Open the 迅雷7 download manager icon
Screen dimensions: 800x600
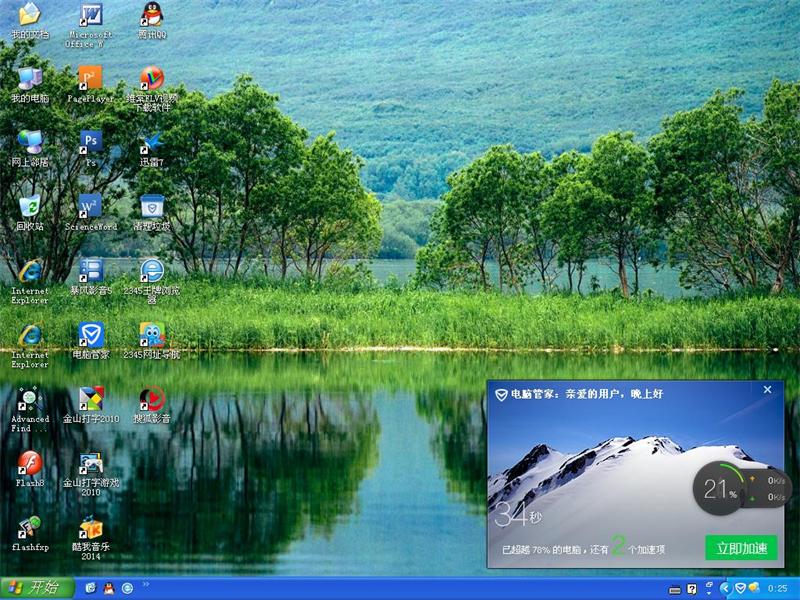pyautogui.click(x=151, y=141)
